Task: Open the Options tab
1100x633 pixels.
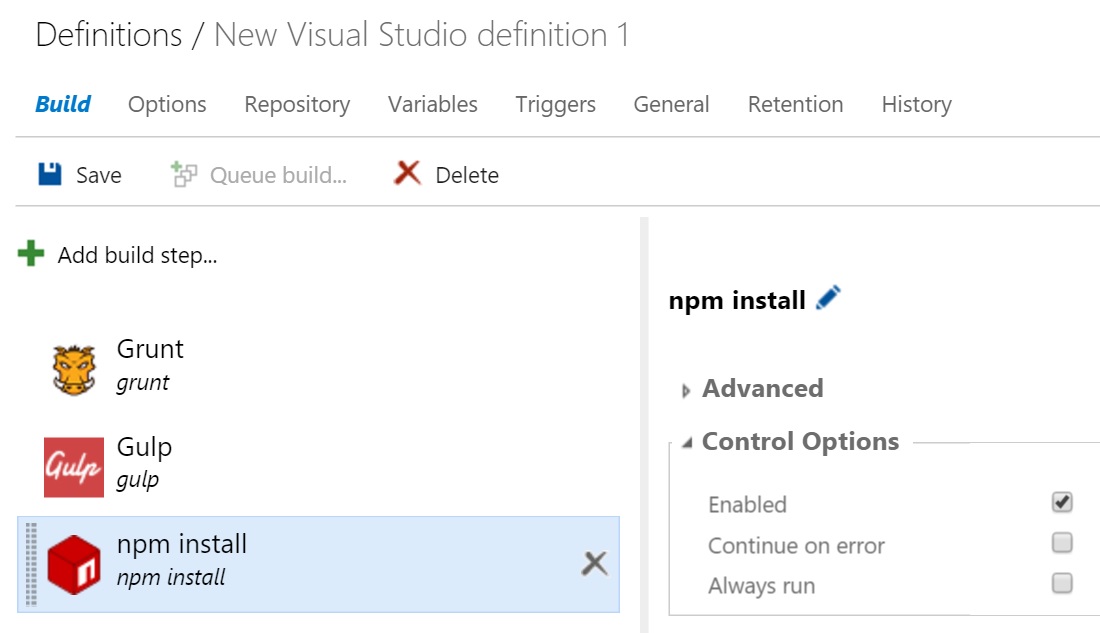Action: point(167,105)
